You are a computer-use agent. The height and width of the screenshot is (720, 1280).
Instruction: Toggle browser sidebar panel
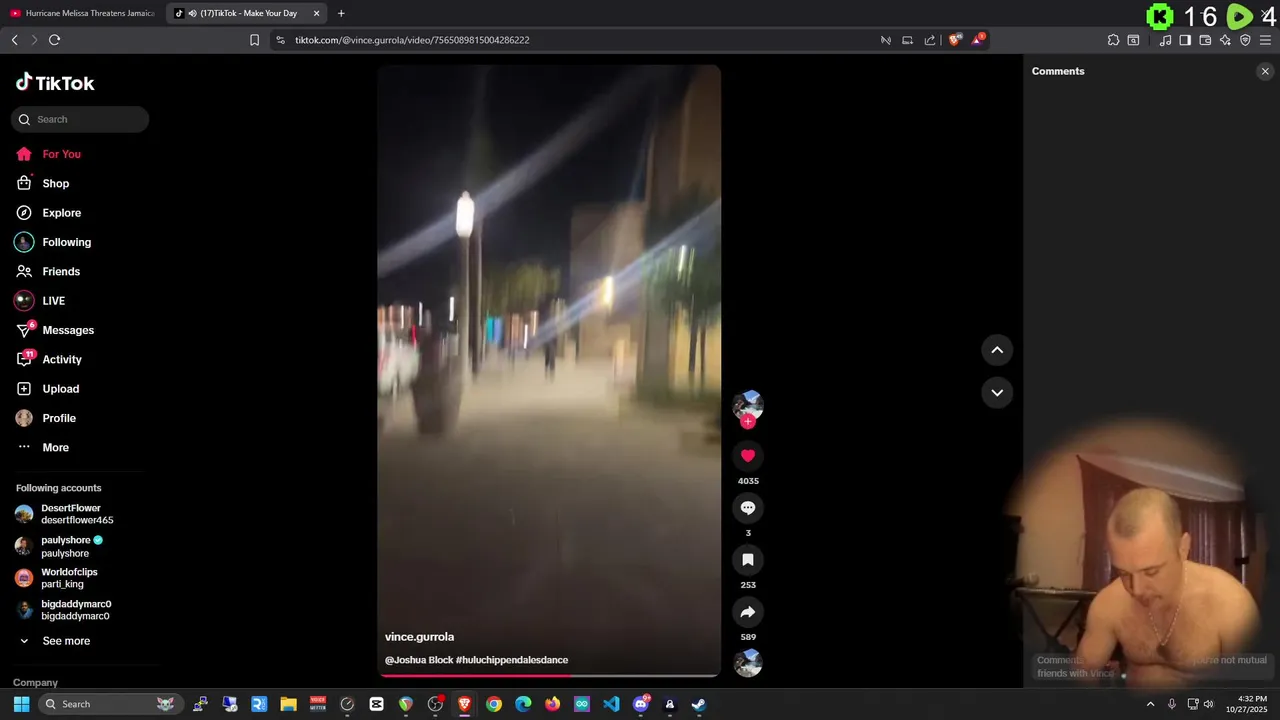pos(1185,40)
